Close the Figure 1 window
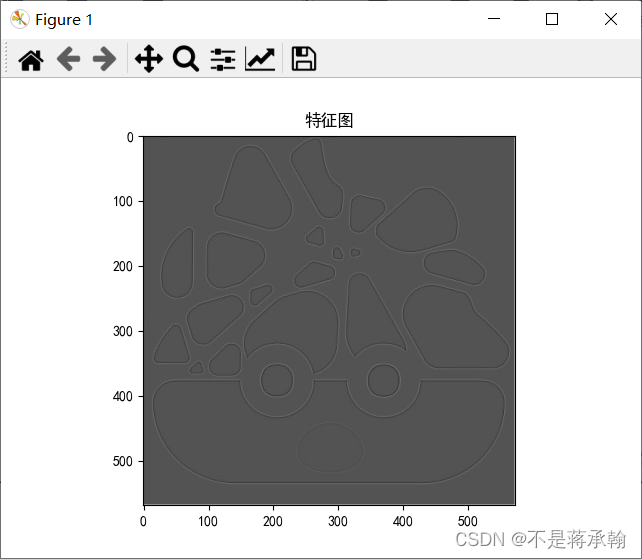 click(611, 19)
